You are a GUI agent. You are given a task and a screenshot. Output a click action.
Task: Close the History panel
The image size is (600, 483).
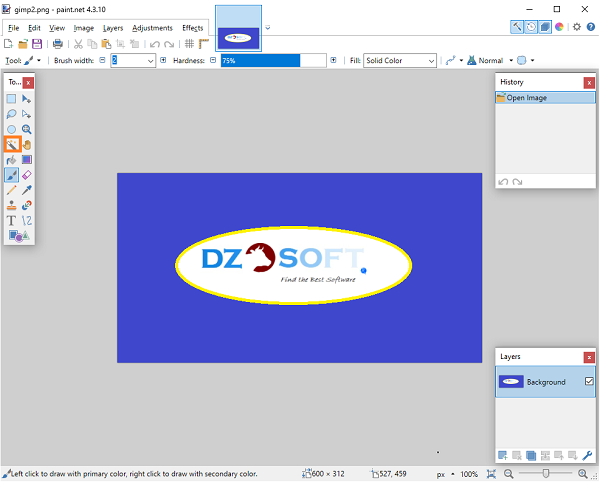(589, 82)
